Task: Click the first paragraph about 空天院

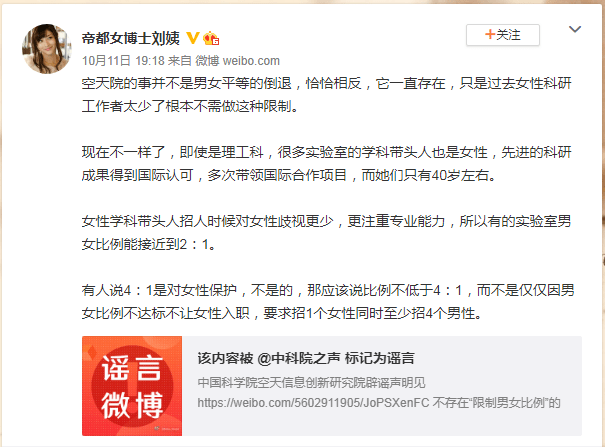Action: pyautogui.click(x=326, y=94)
